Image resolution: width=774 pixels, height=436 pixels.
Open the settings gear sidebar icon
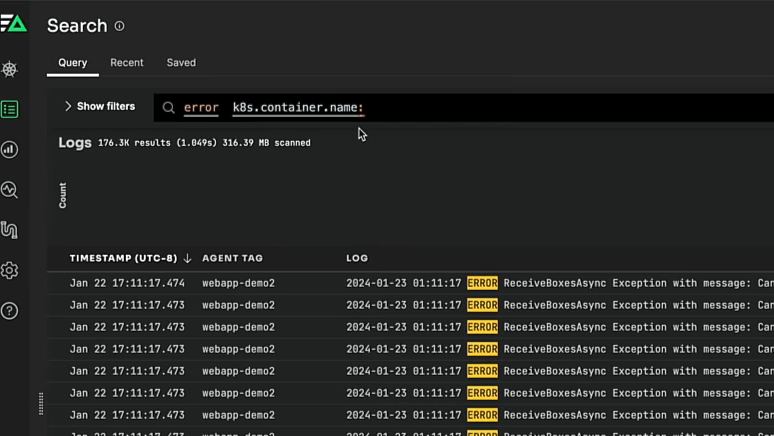(9, 271)
